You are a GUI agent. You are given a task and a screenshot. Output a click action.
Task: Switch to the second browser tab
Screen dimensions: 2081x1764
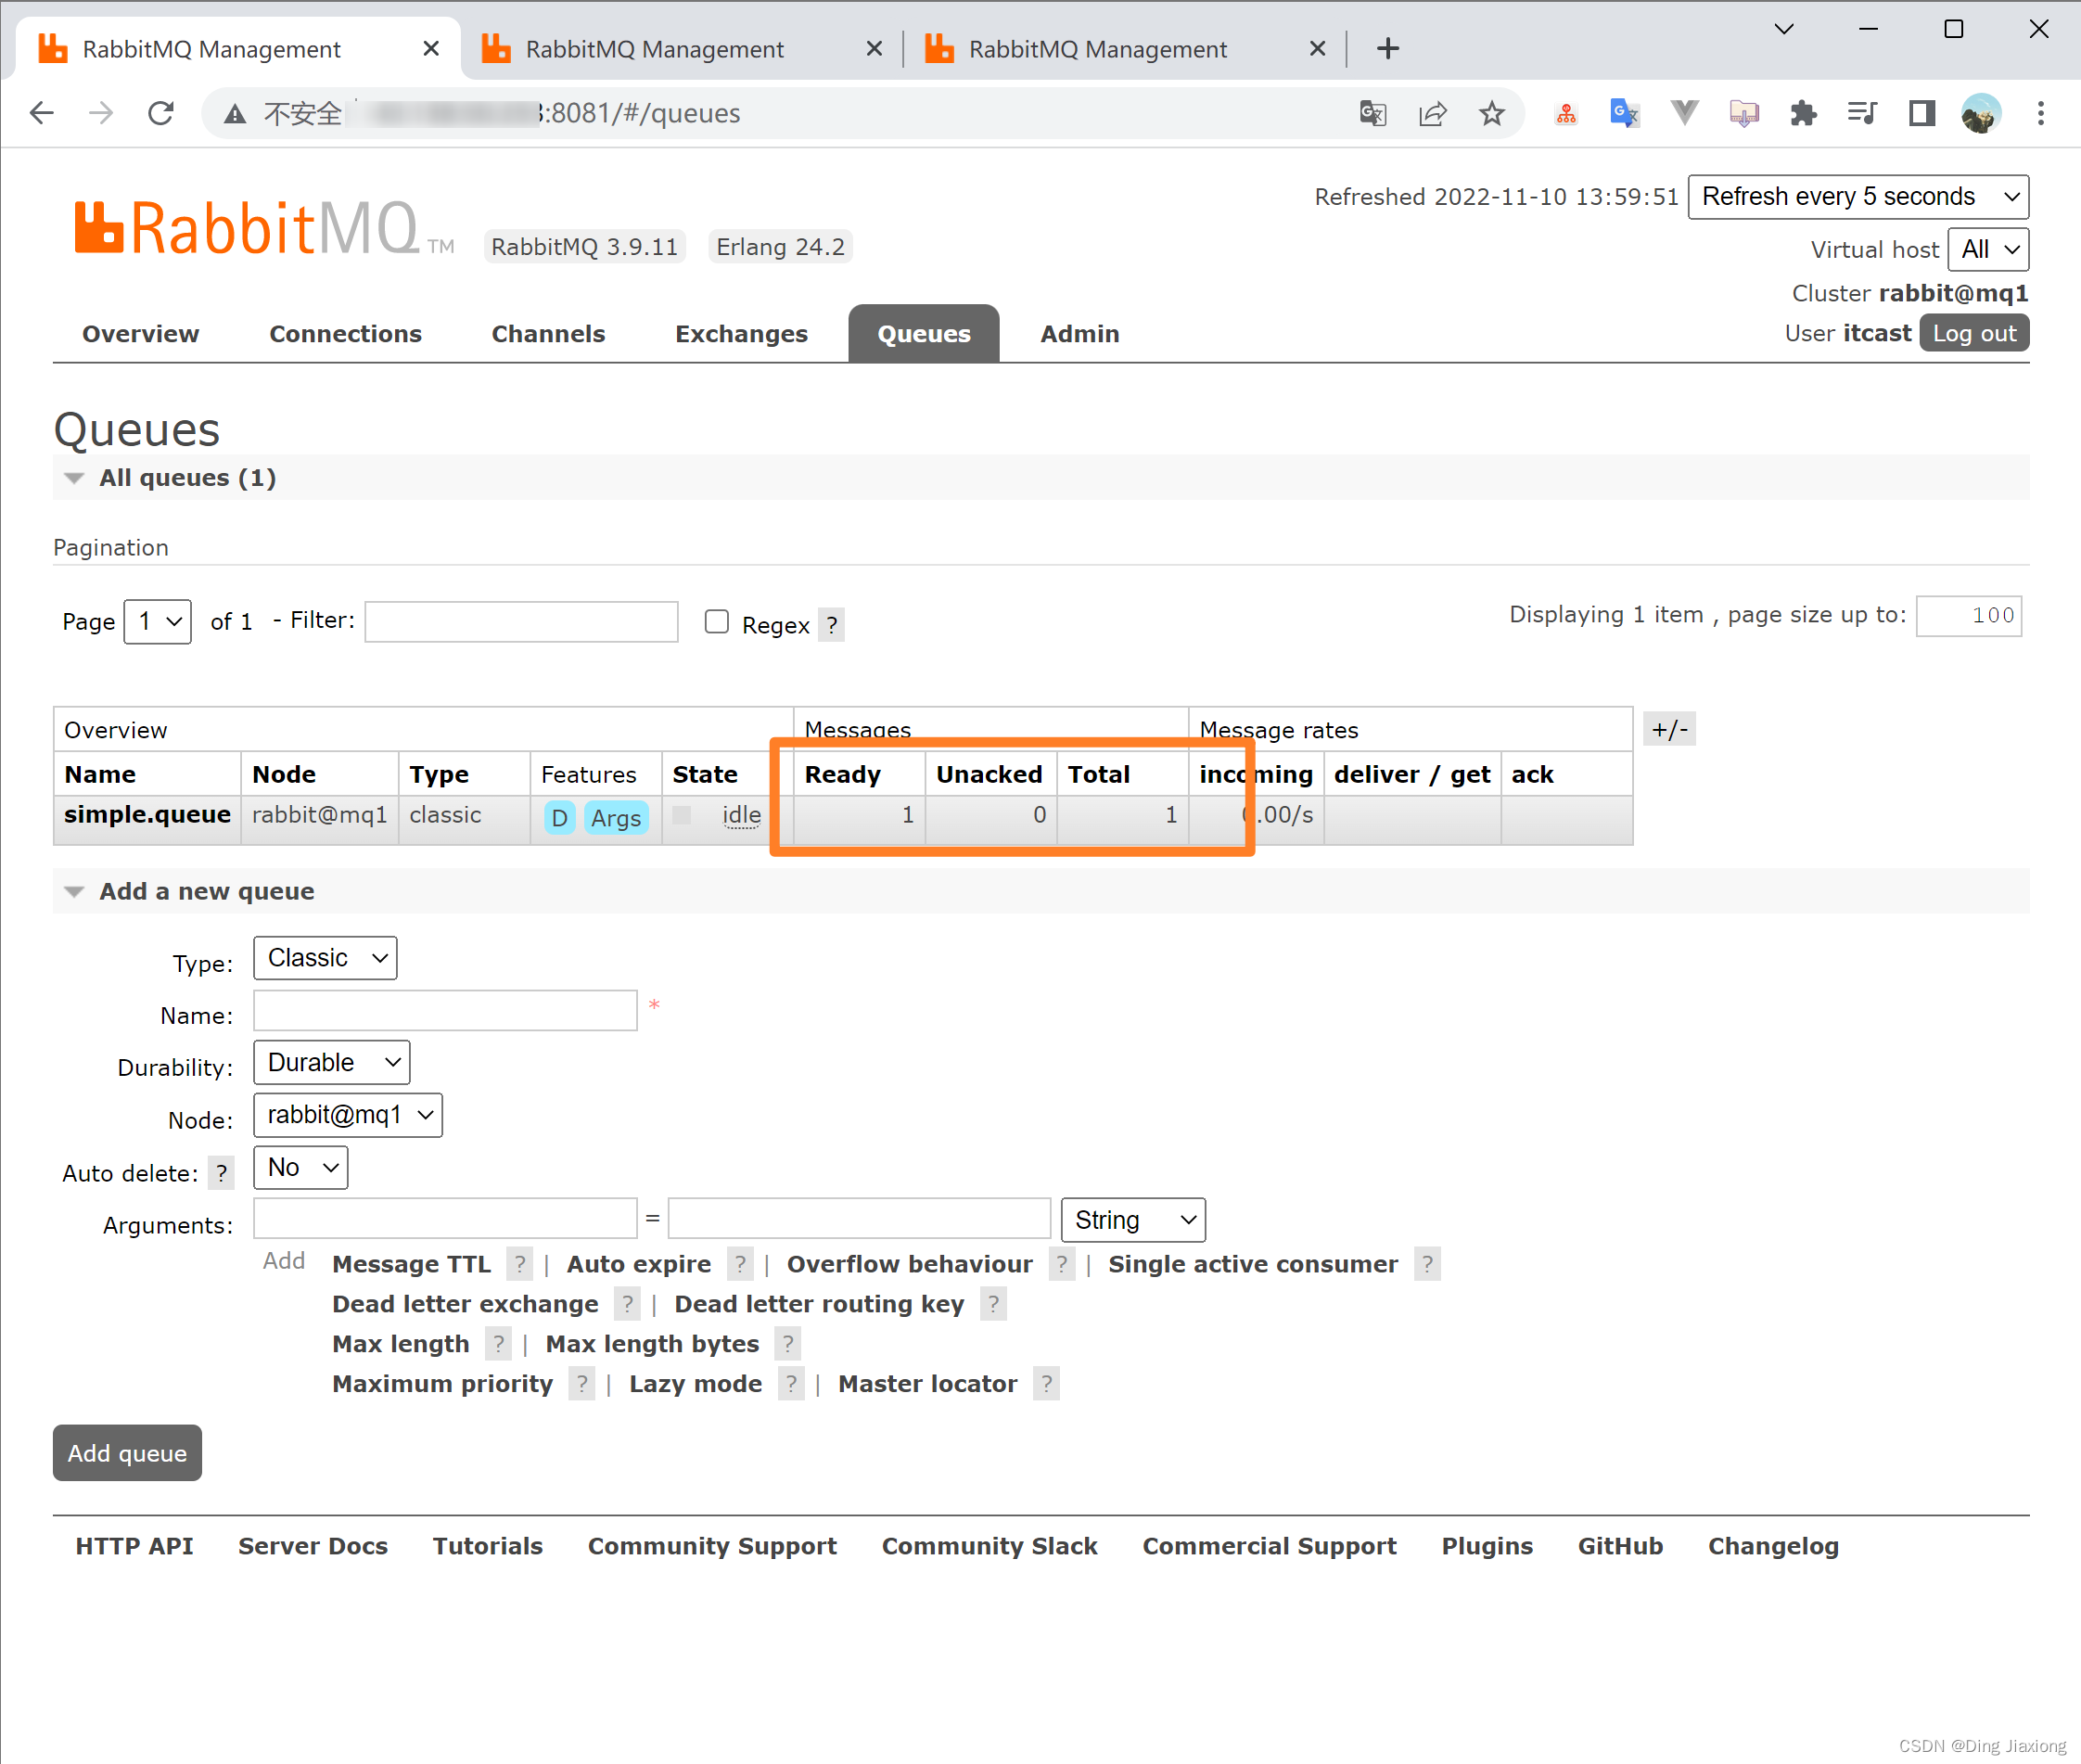pyautogui.click(x=680, y=48)
